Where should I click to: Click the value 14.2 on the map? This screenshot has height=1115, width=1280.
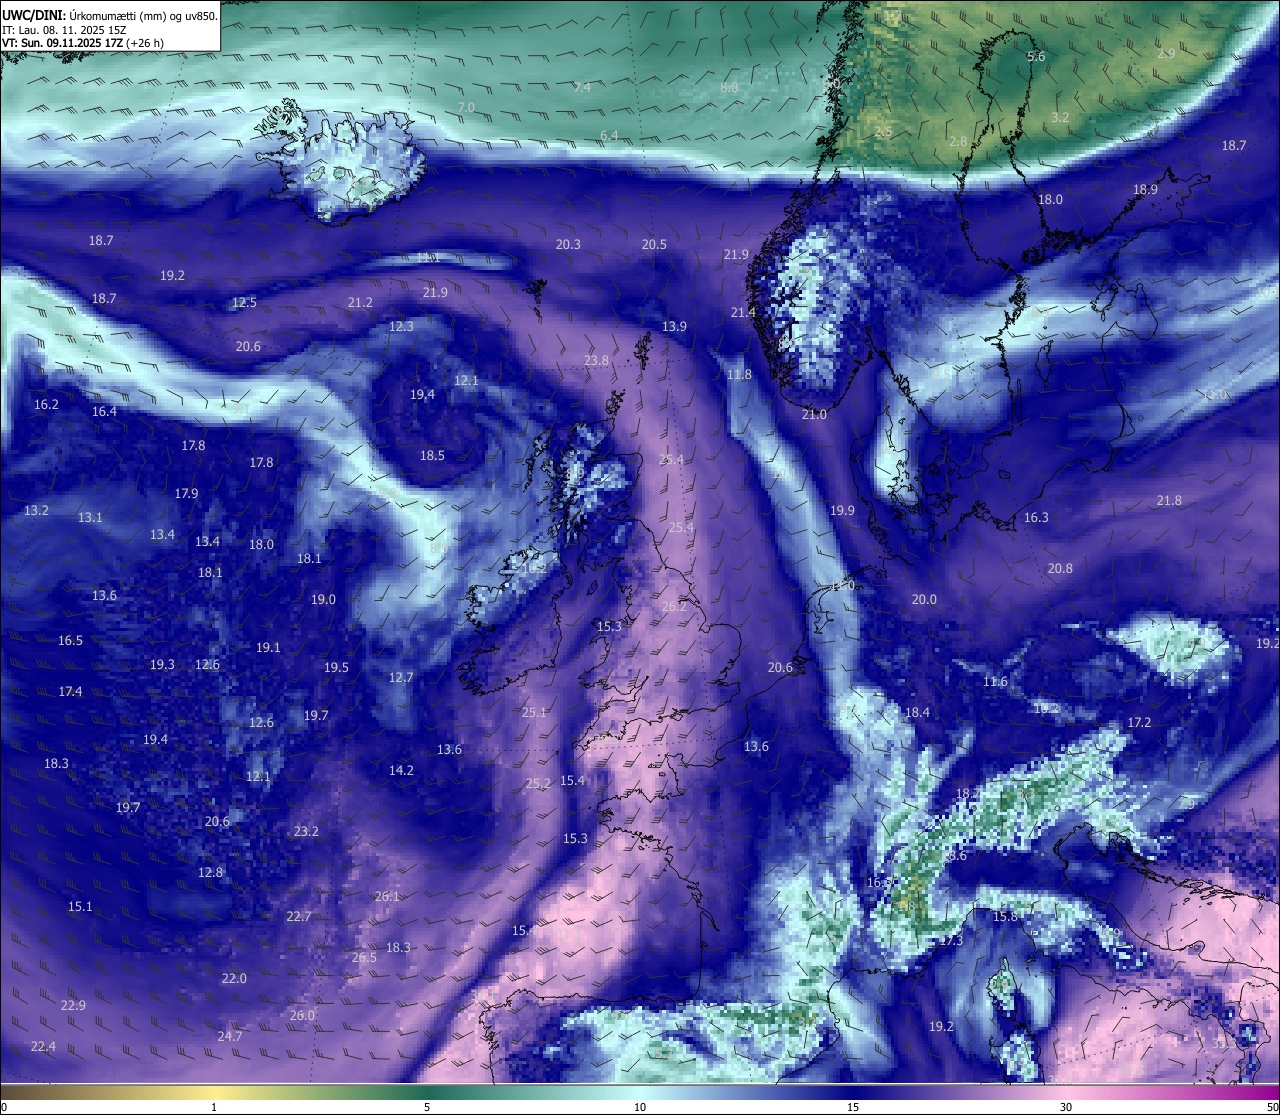click(x=401, y=770)
